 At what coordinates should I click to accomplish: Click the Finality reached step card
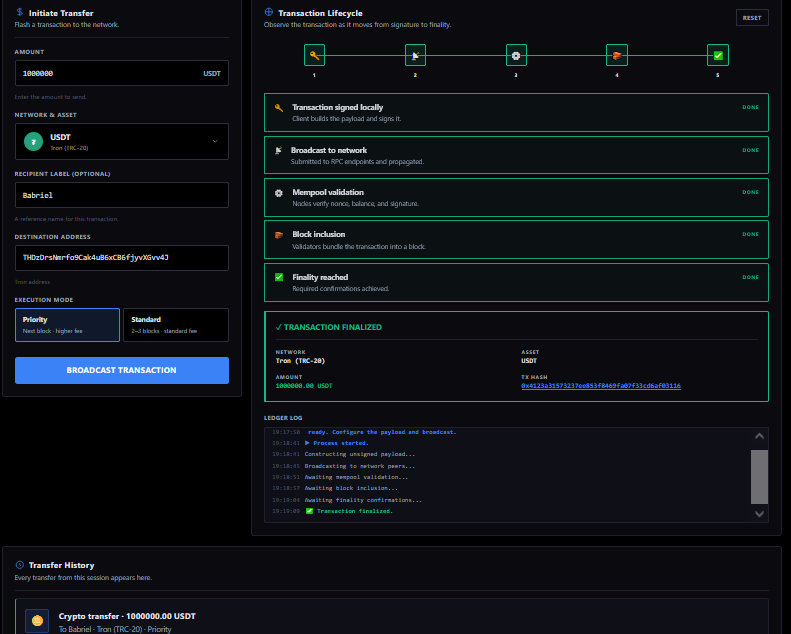click(x=516, y=282)
